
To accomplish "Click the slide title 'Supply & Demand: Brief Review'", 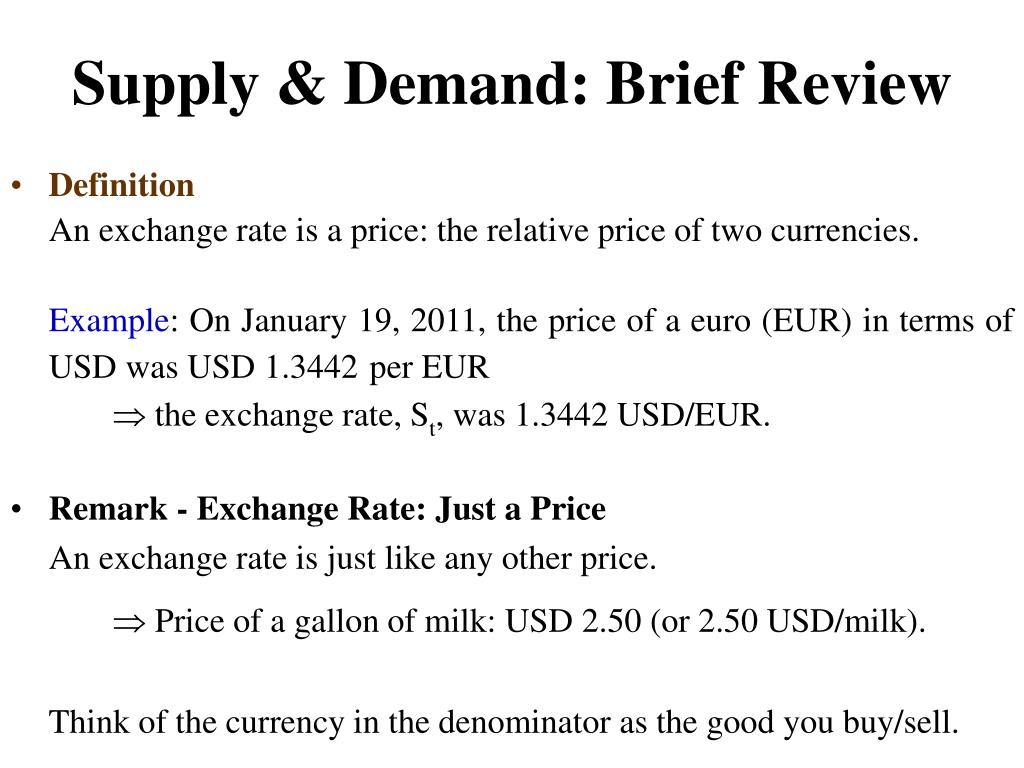I will click(511, 85).
